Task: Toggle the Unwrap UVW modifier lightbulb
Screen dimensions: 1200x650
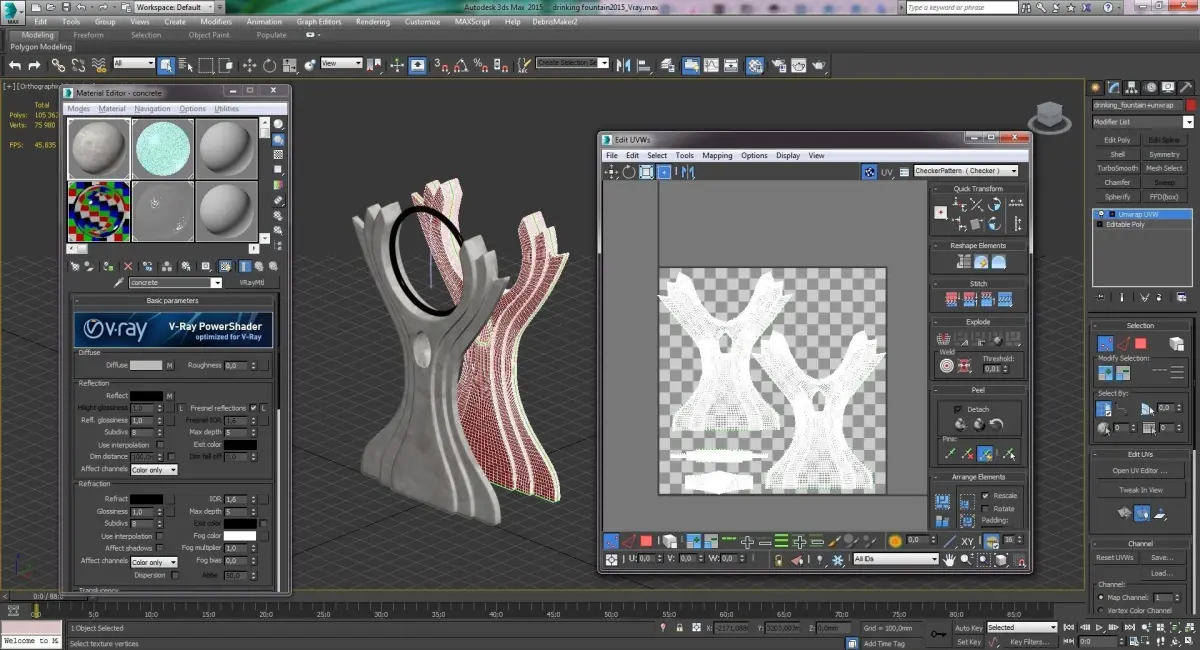Action: pos(1101,214)
